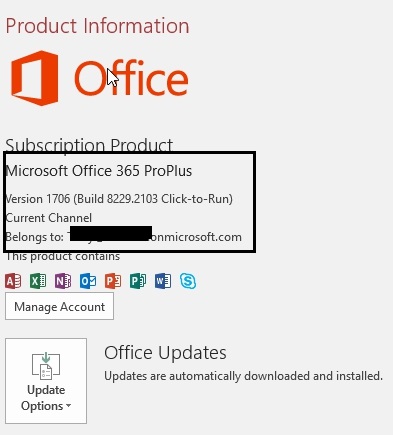Click the Microsoft Office 365 ProPlus text
Viewport: 393px width, 435px height.
click(99, 171)
